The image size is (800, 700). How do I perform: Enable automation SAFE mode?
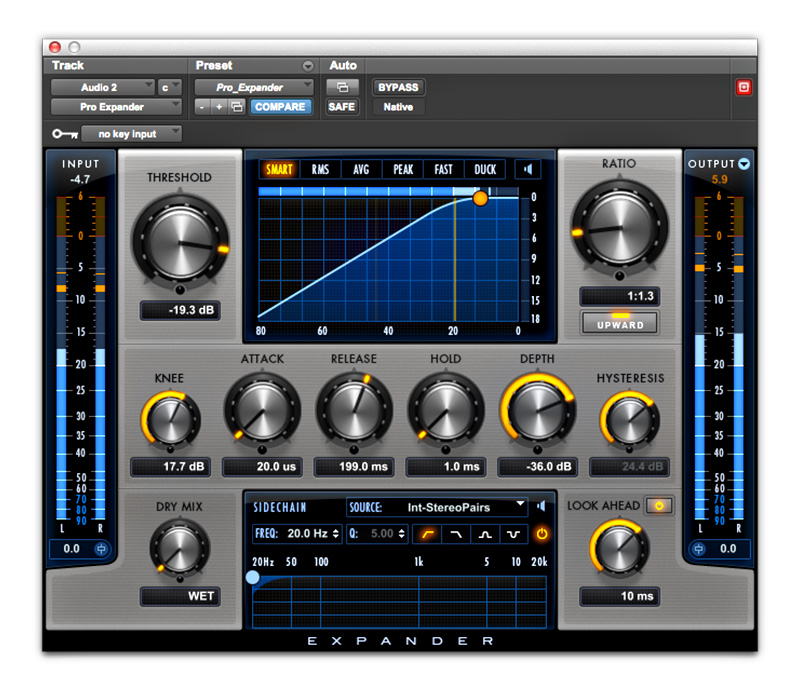(x=341, y=107)
